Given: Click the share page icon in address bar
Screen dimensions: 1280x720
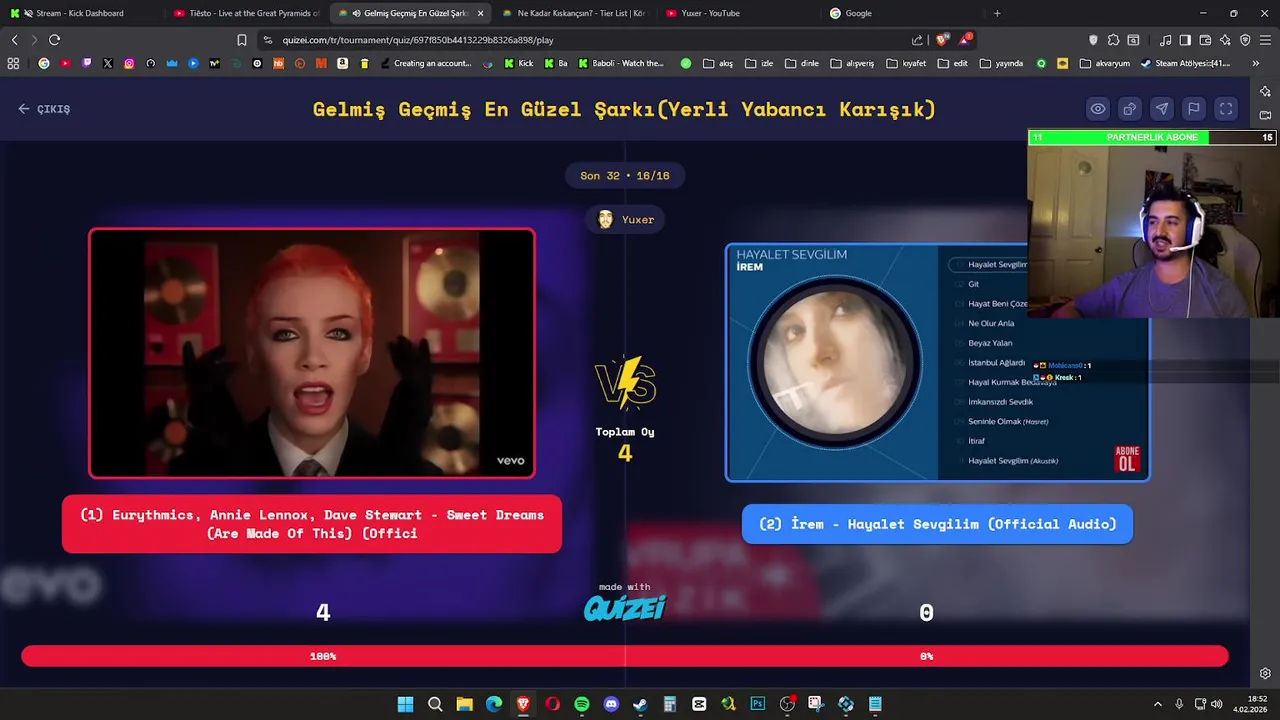Looking at the screenshot, I should point(917,40).
